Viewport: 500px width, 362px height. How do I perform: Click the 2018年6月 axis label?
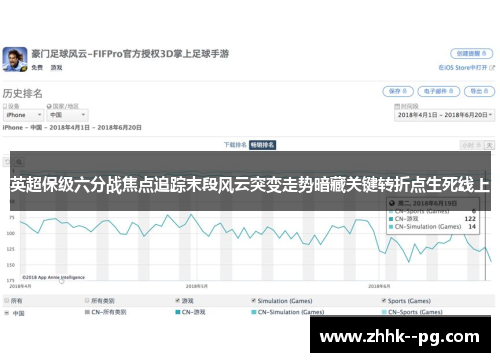pyautogui.click(x=379, y=286)
